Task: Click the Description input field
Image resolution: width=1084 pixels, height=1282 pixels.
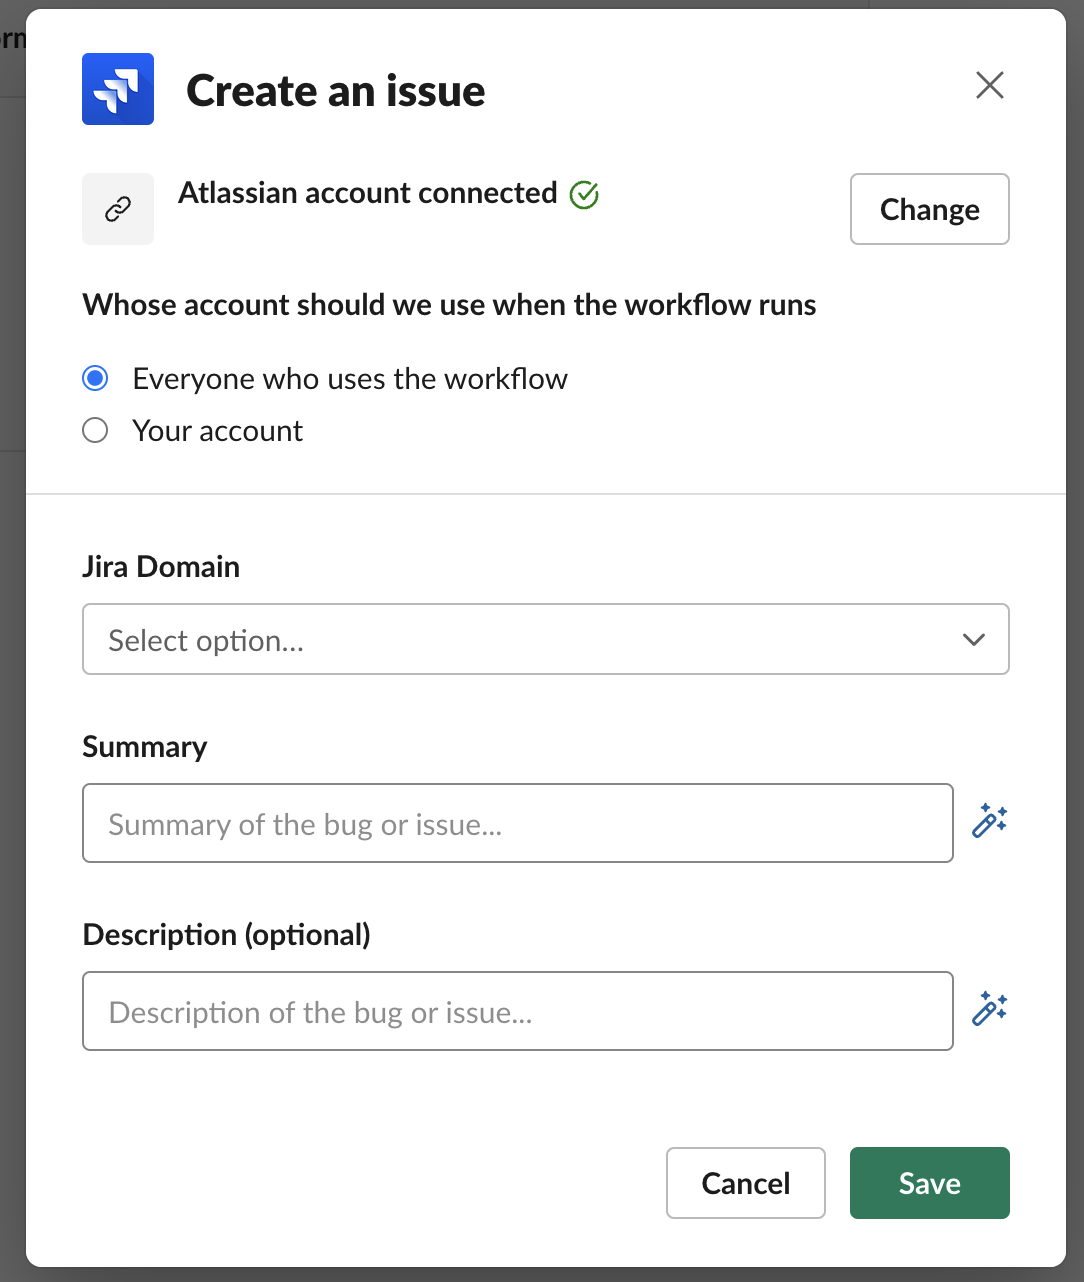Action: (518, 1011)
